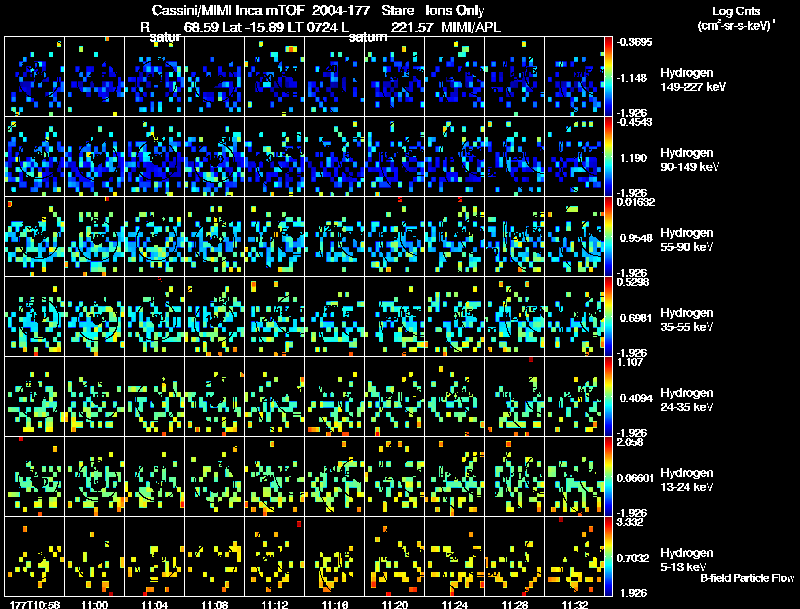Click the '11:24' time axis label
The width and height of the screenshot is (800, 609).
click(x=455, y=604)
